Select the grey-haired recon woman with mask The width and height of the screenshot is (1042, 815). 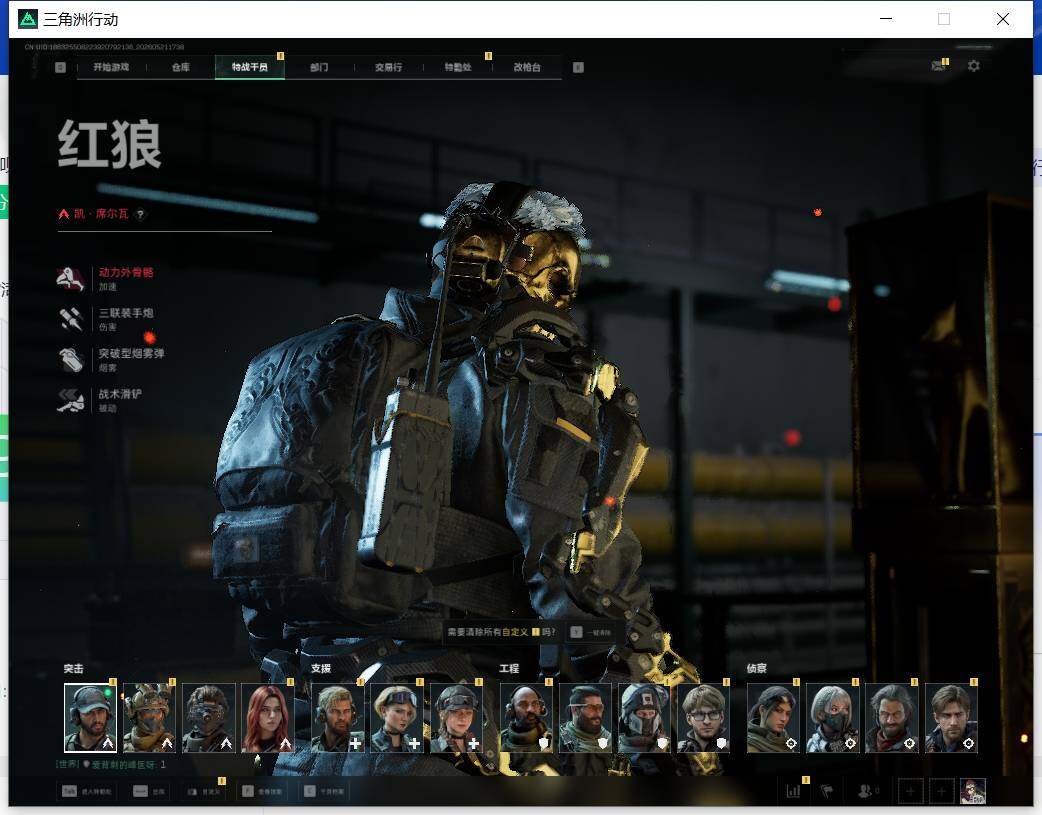point(832,717)
